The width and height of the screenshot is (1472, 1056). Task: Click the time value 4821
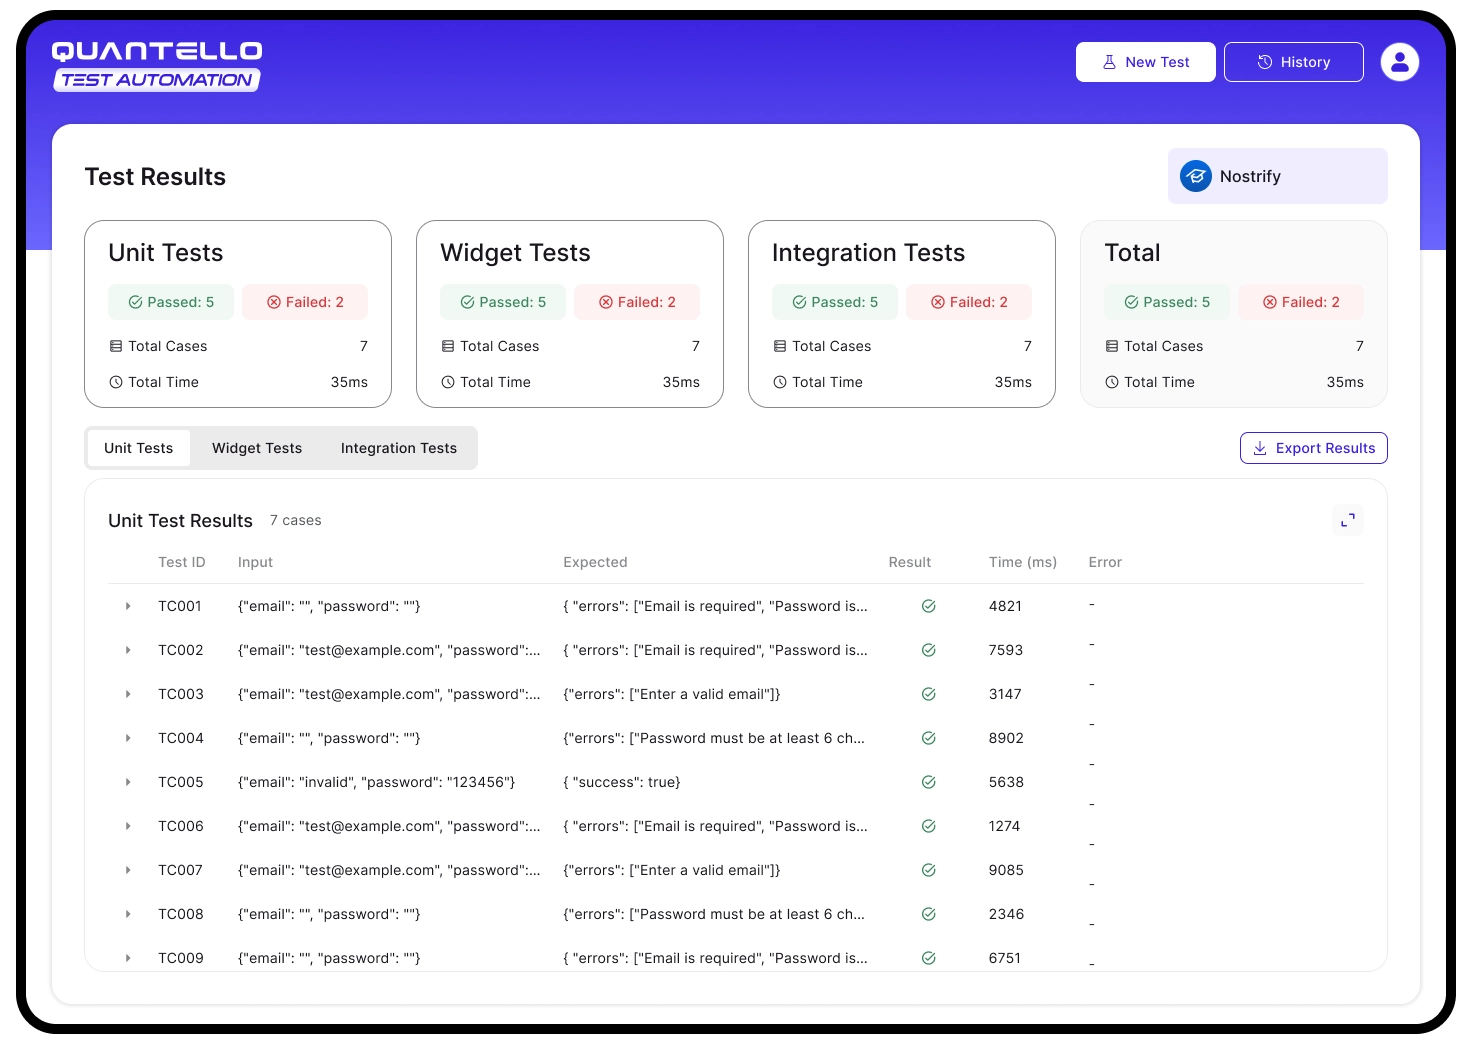1005,606
